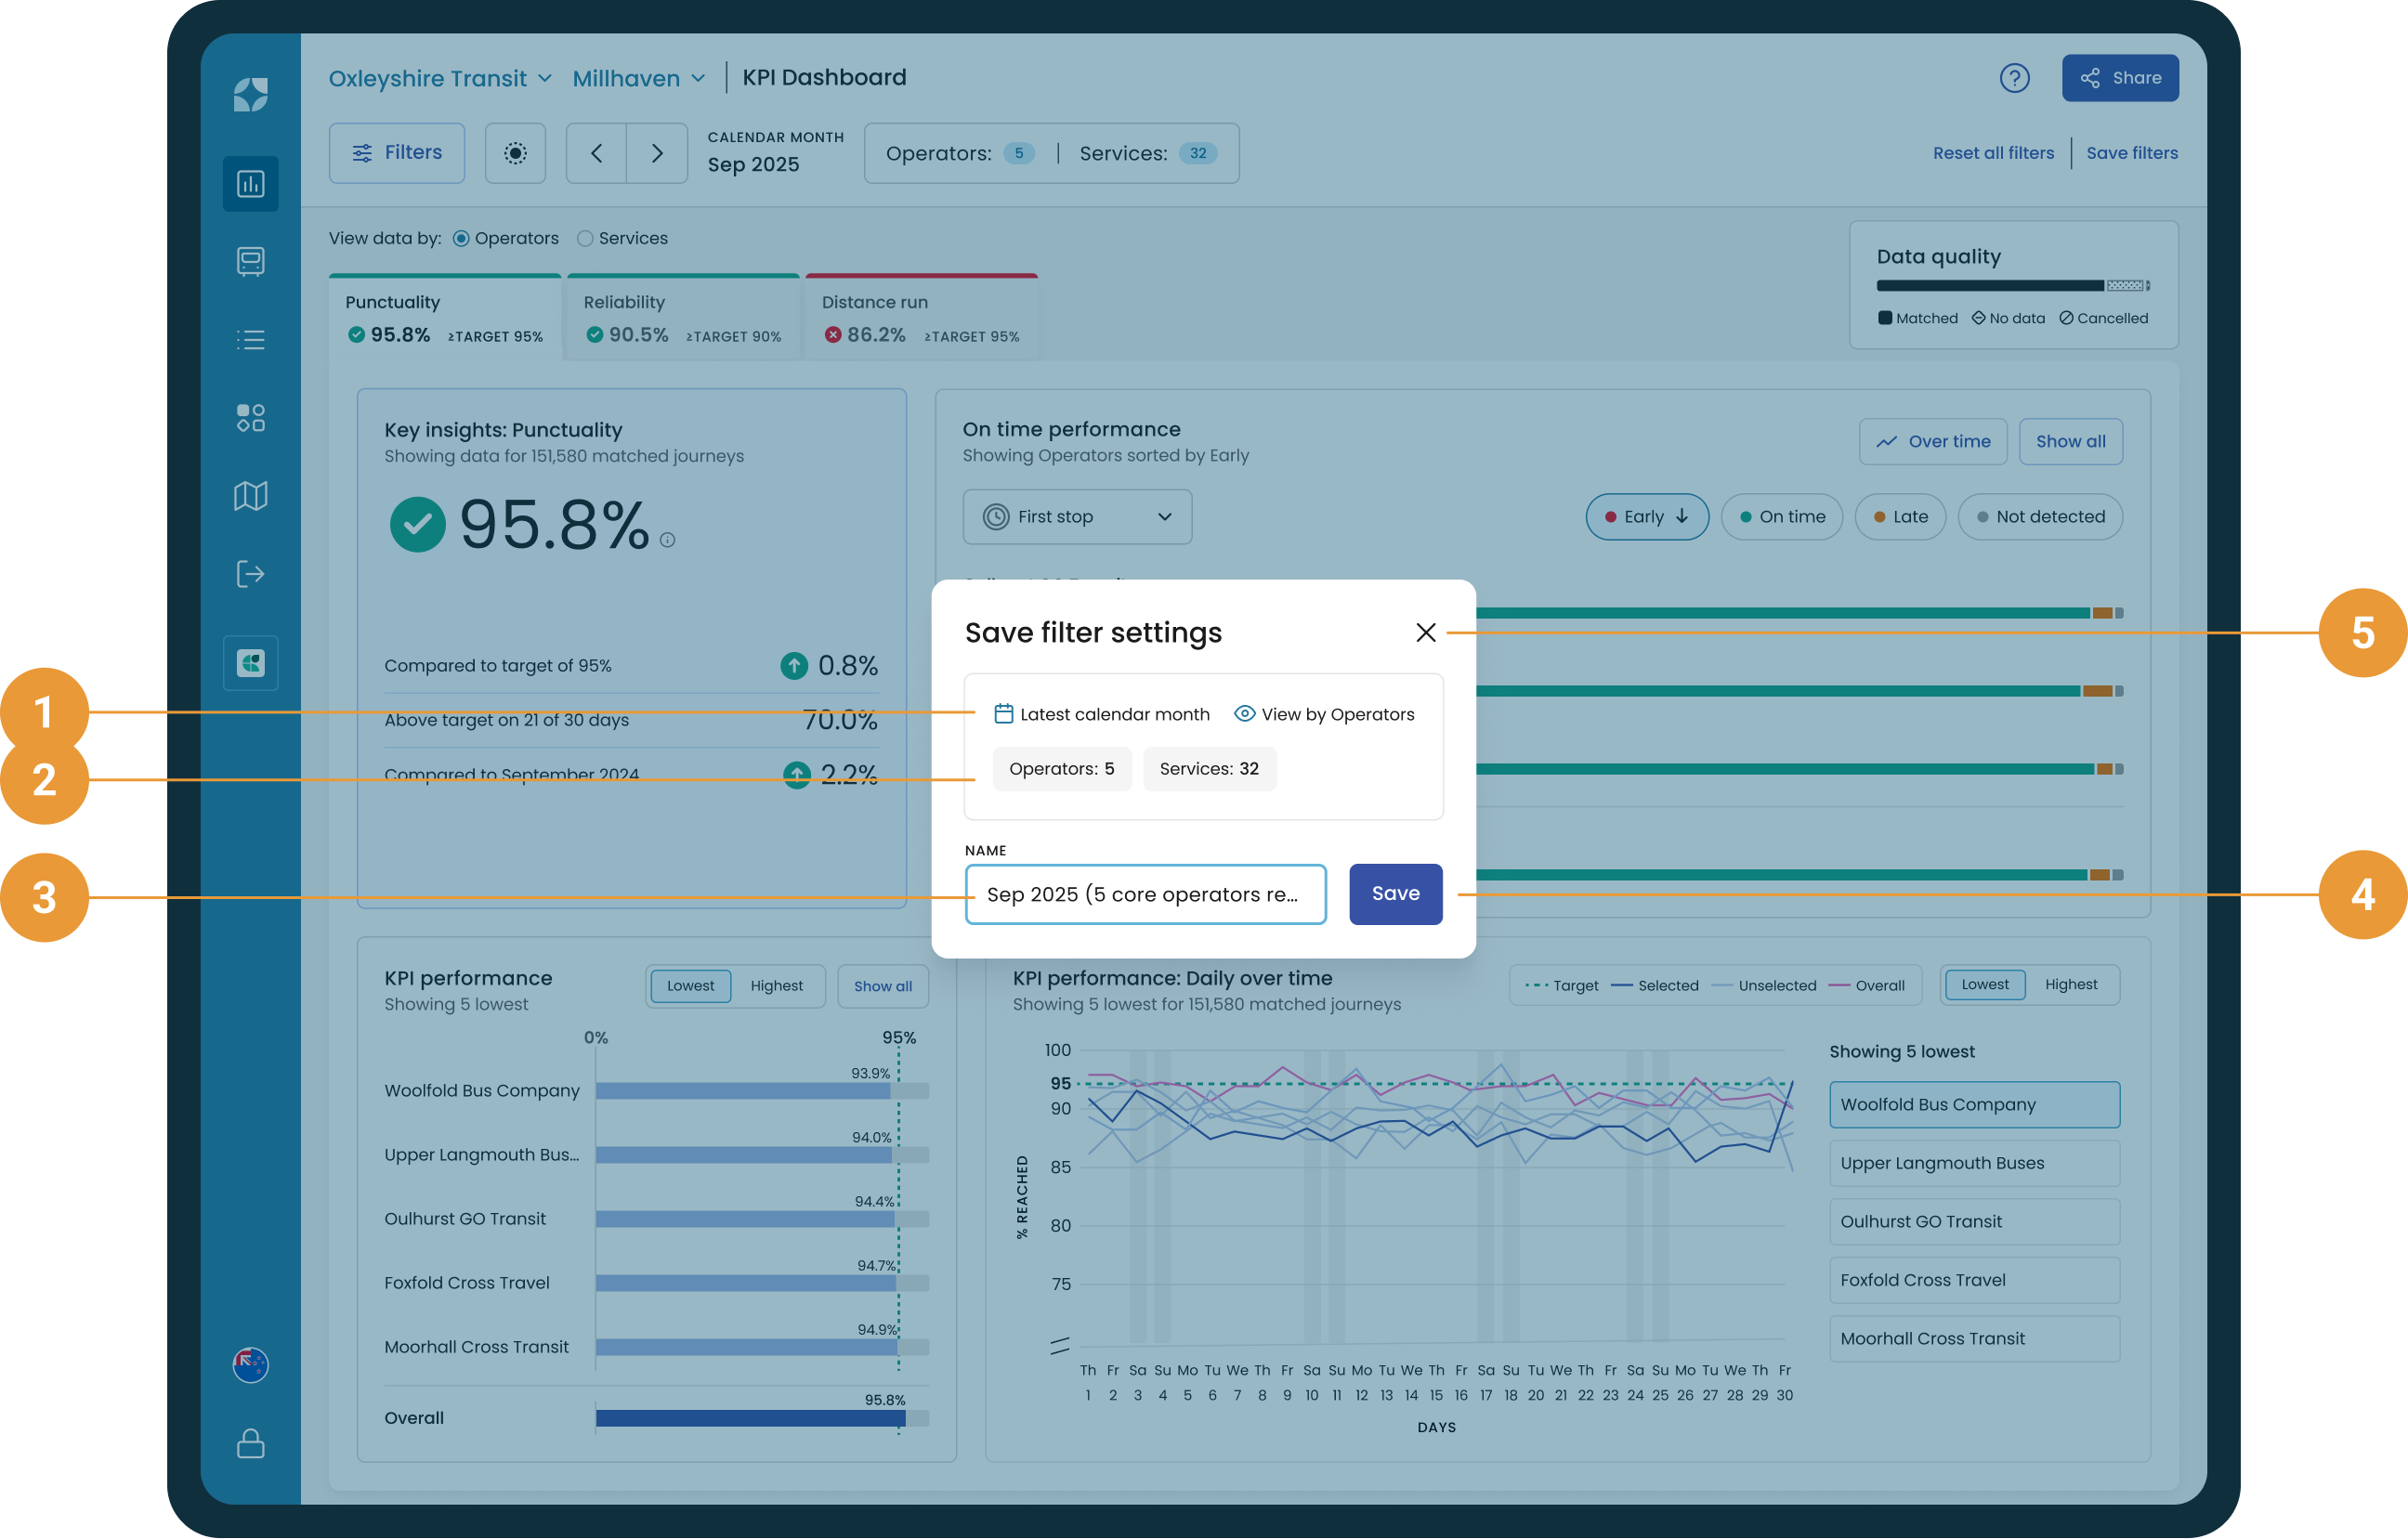Screen dimensions: 2408x1539
Task: Toggle the light mode sun icon button
Action: tap(515, 153)
